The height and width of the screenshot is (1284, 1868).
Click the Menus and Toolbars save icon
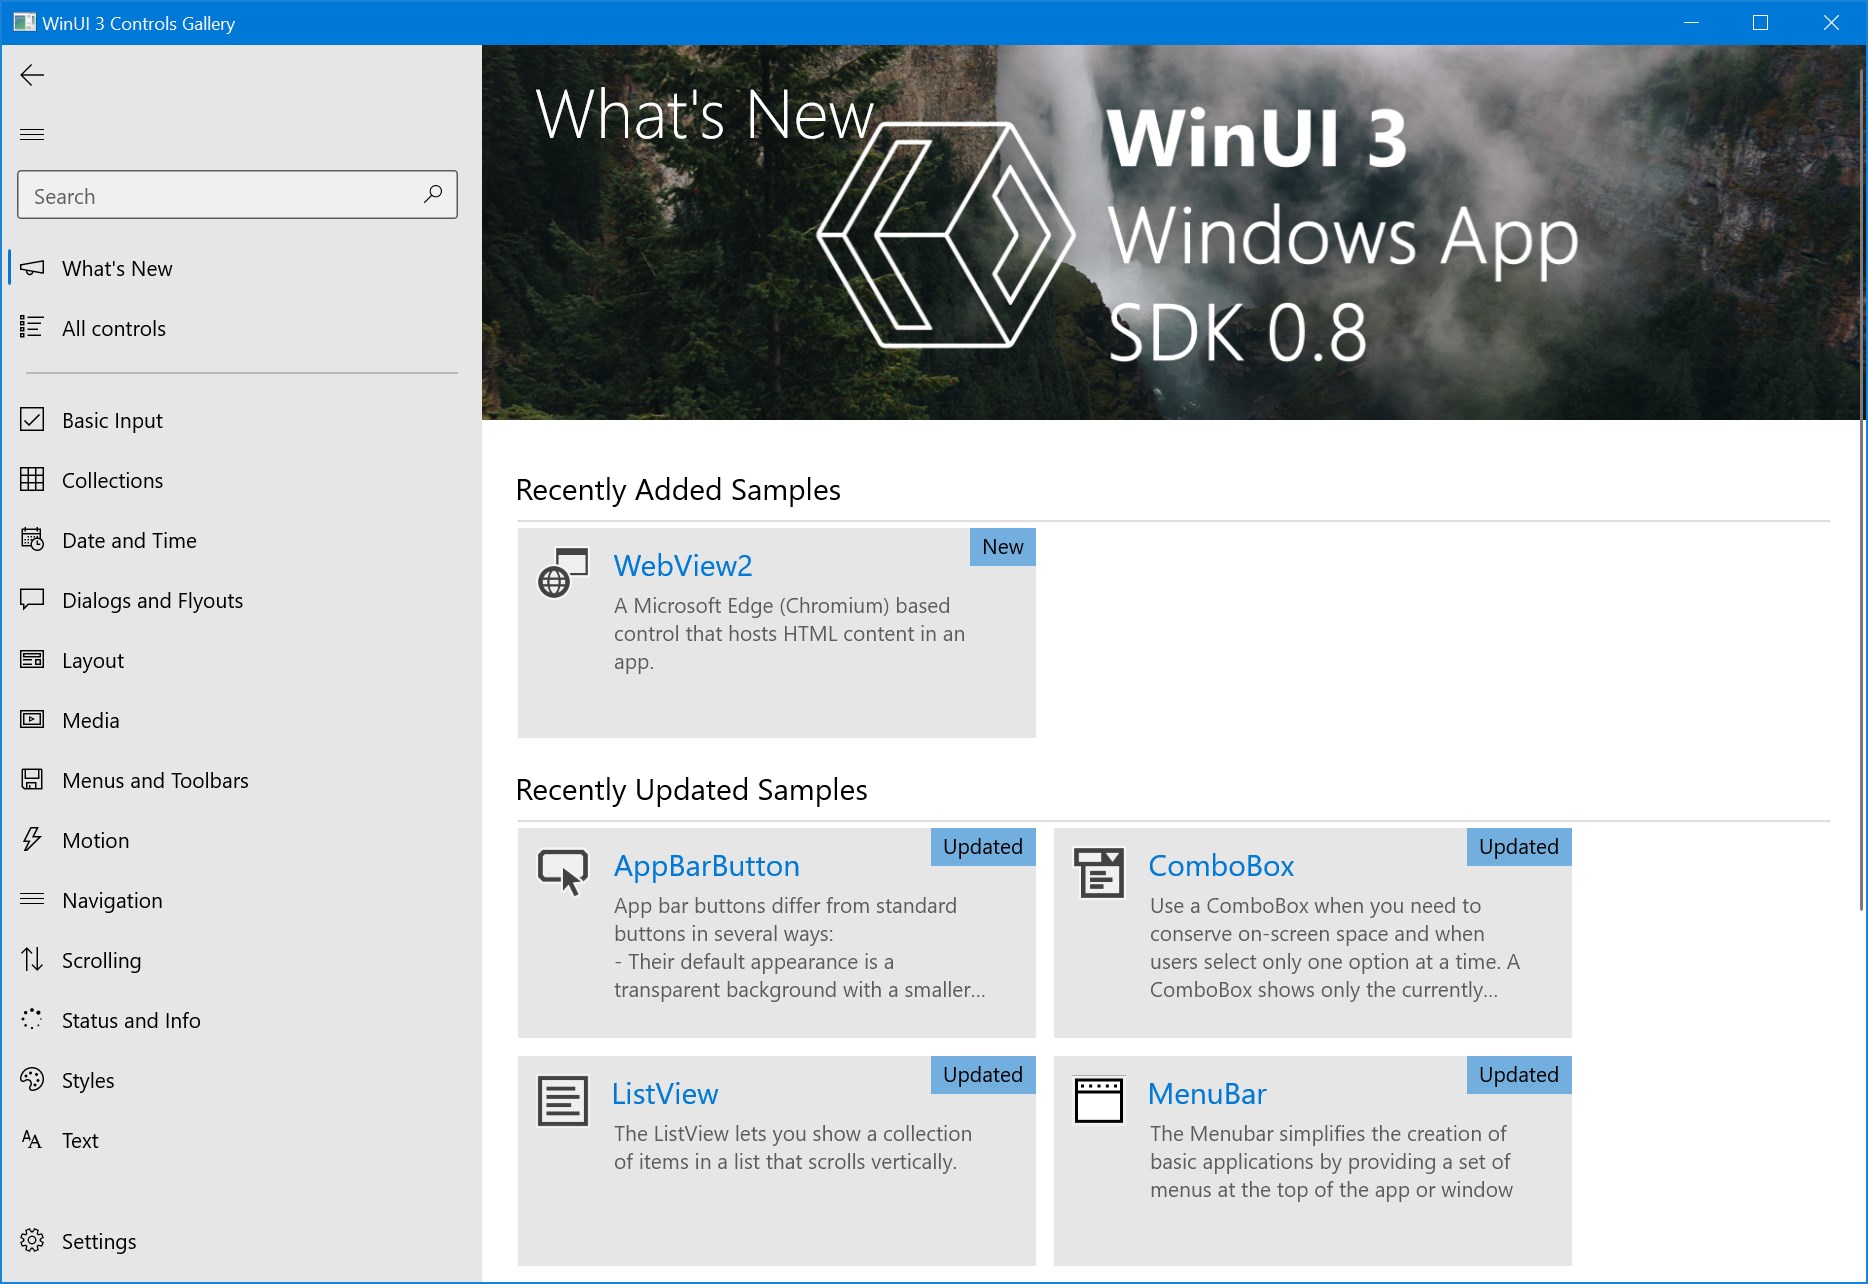click(x=32, y=779)
